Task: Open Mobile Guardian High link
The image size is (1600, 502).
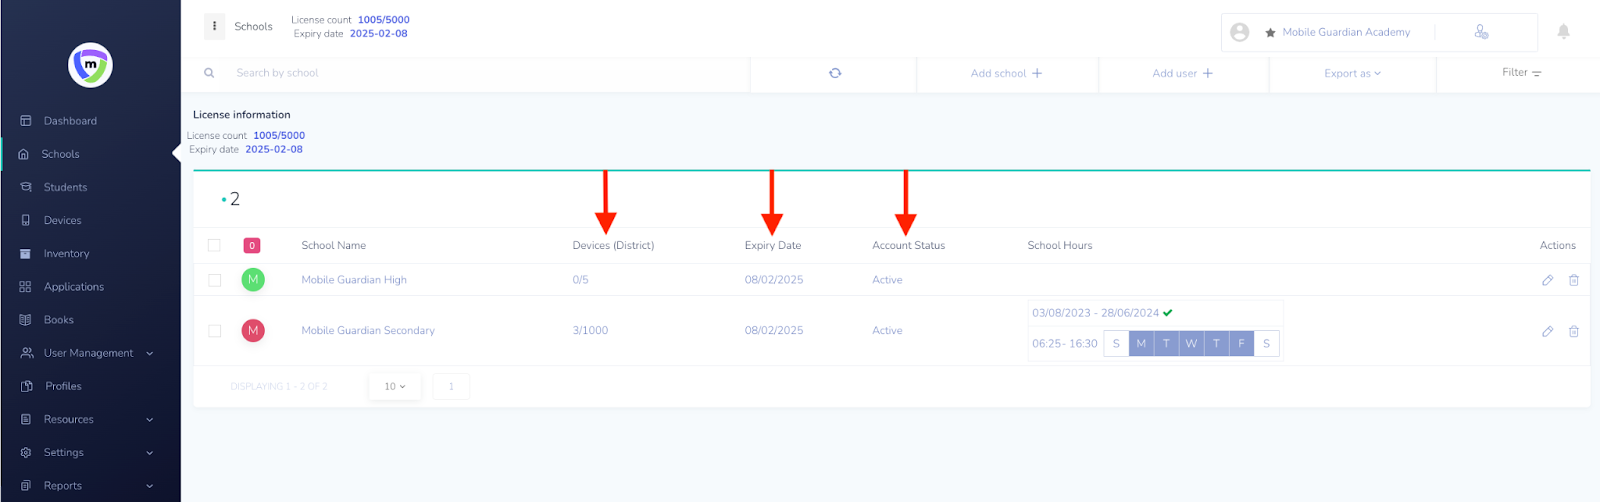Action: pos(354,280)
